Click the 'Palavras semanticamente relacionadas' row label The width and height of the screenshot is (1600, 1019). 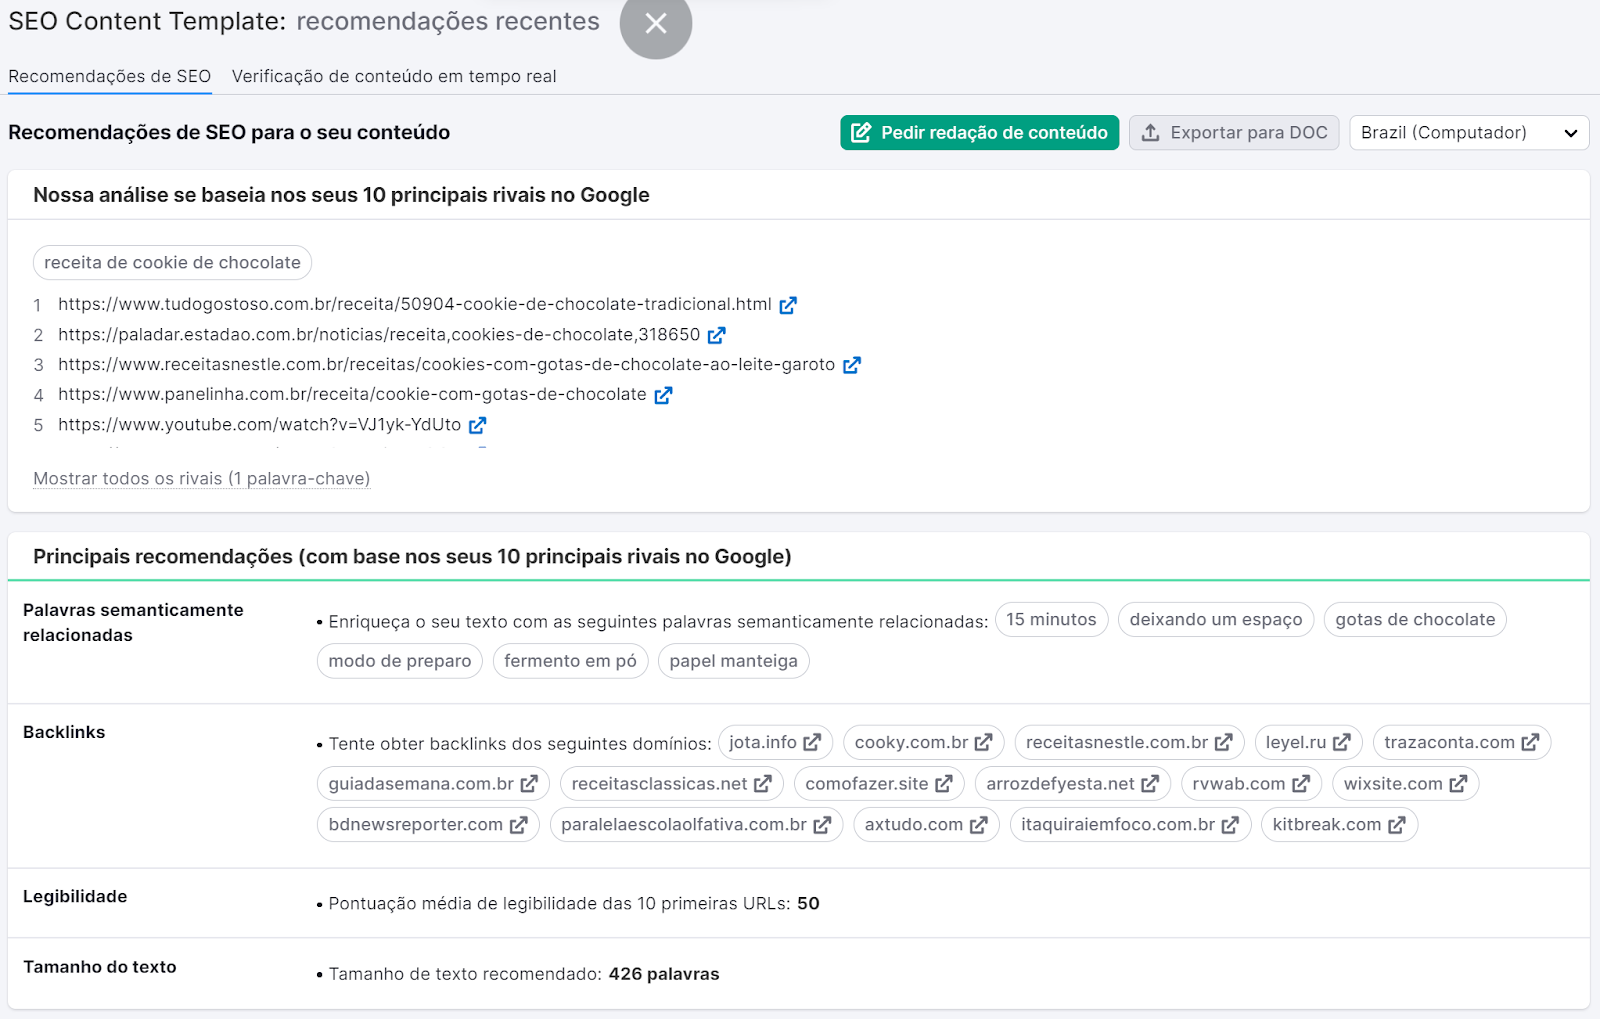[133, 622]
